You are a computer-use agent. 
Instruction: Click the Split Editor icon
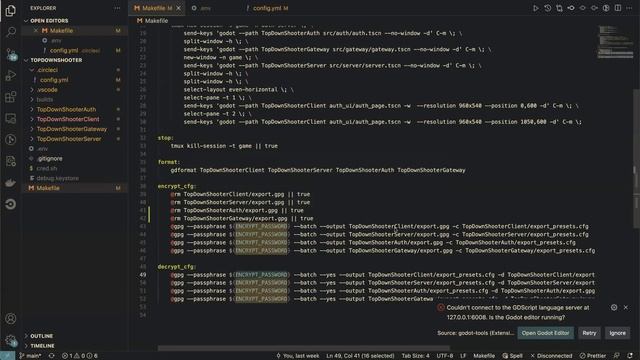pos(618,8)
